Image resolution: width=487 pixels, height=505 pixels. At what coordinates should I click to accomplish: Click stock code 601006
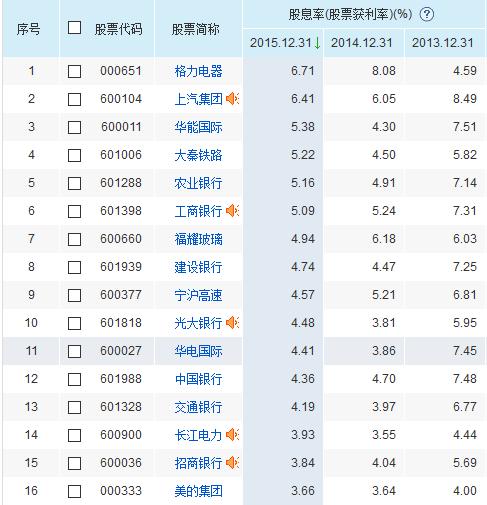[121, 155]
